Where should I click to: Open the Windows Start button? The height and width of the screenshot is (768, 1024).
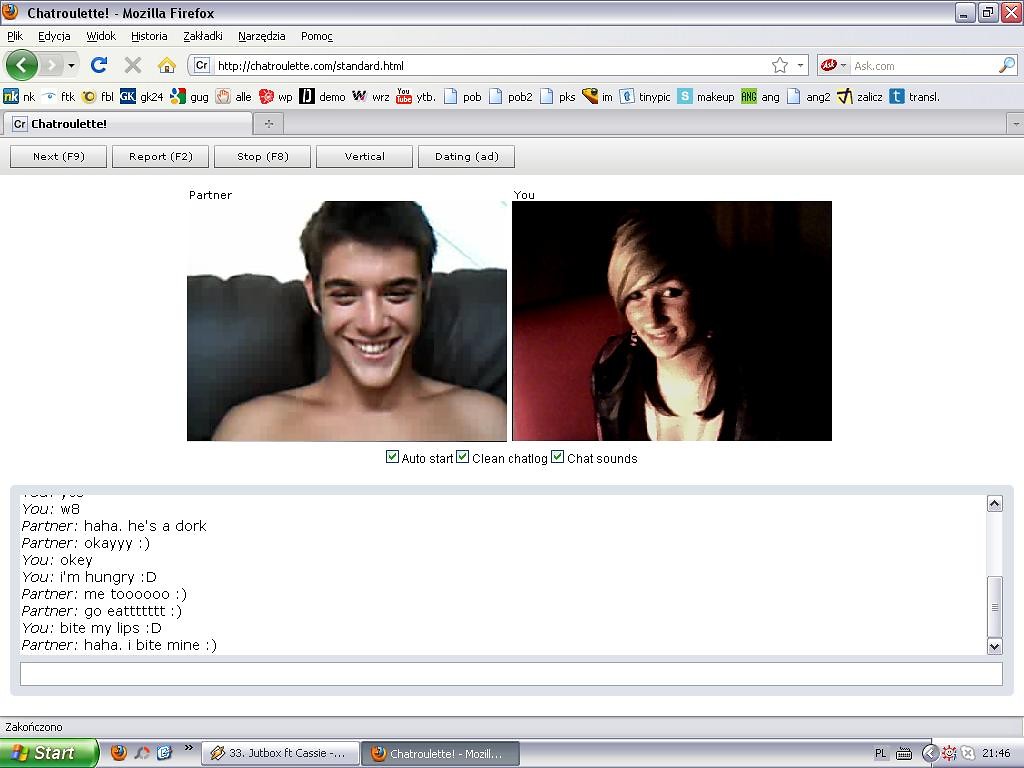48,753
